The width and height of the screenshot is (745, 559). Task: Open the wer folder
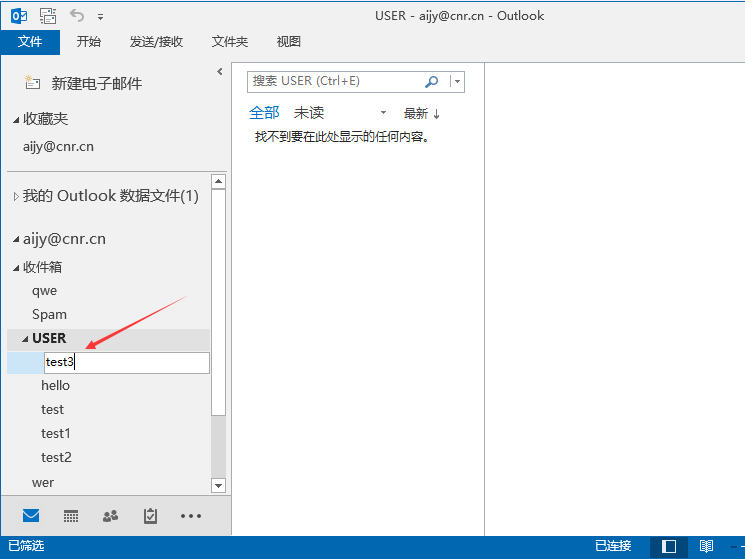(43, 483)
